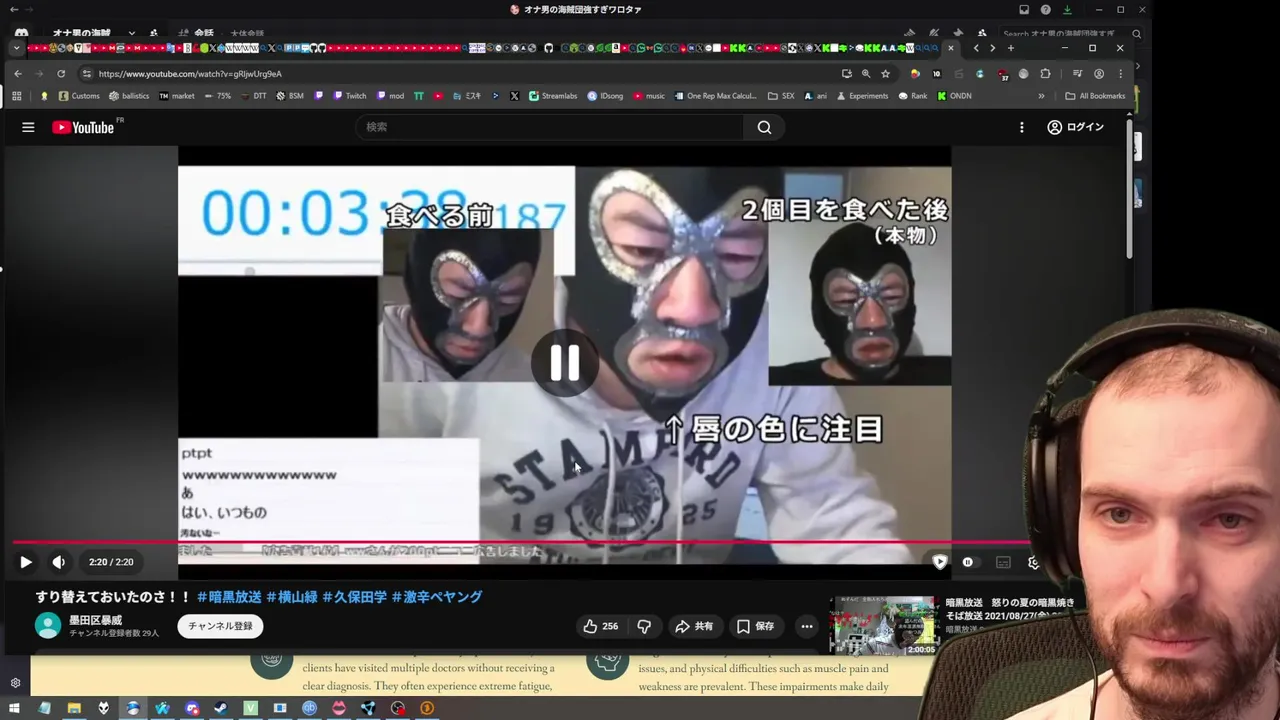Click the zoom magnifier icon in address bar

point(866,73)
